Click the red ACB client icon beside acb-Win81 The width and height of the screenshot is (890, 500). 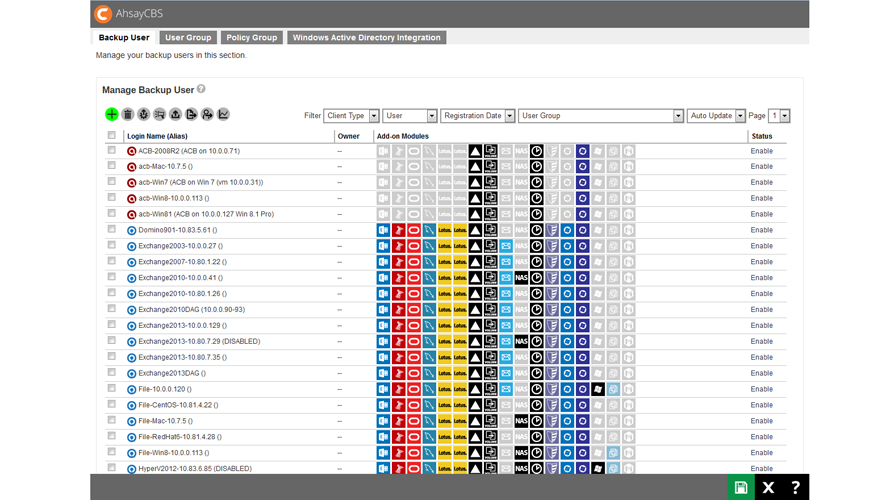point(132,215)
